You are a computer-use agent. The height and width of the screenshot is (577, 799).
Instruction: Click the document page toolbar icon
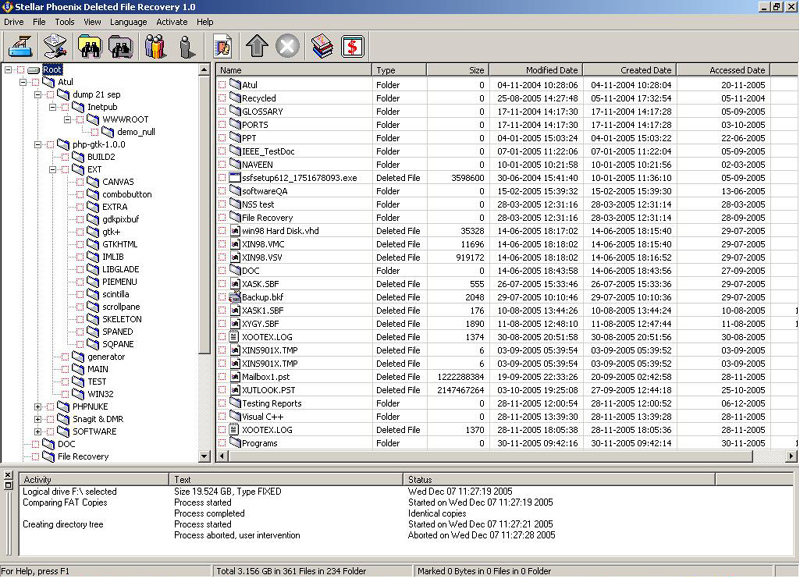[223, 46]
